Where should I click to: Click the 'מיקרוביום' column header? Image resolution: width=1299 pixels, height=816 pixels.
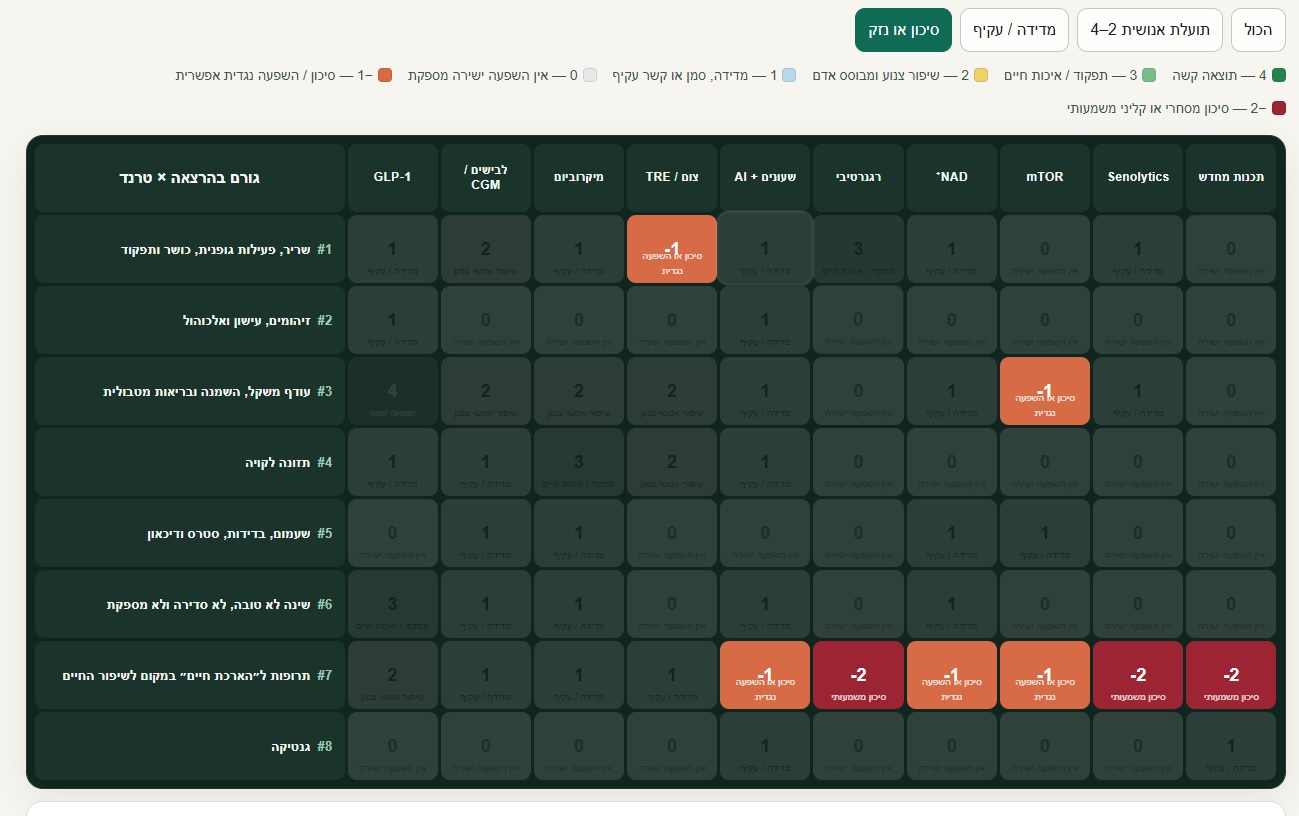tap(579, 177)
